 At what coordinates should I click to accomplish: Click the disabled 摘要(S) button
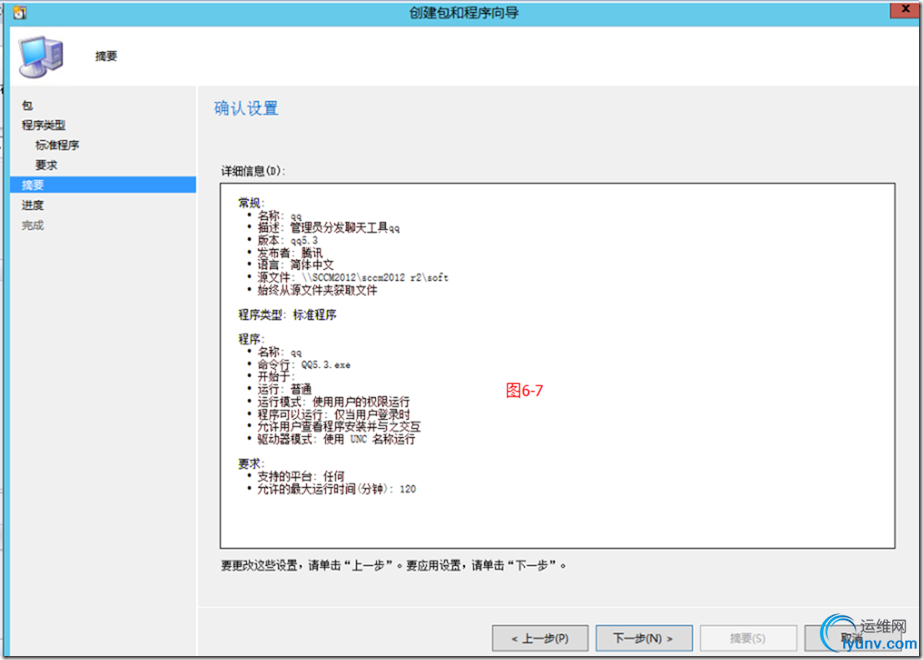click(748, 638)
